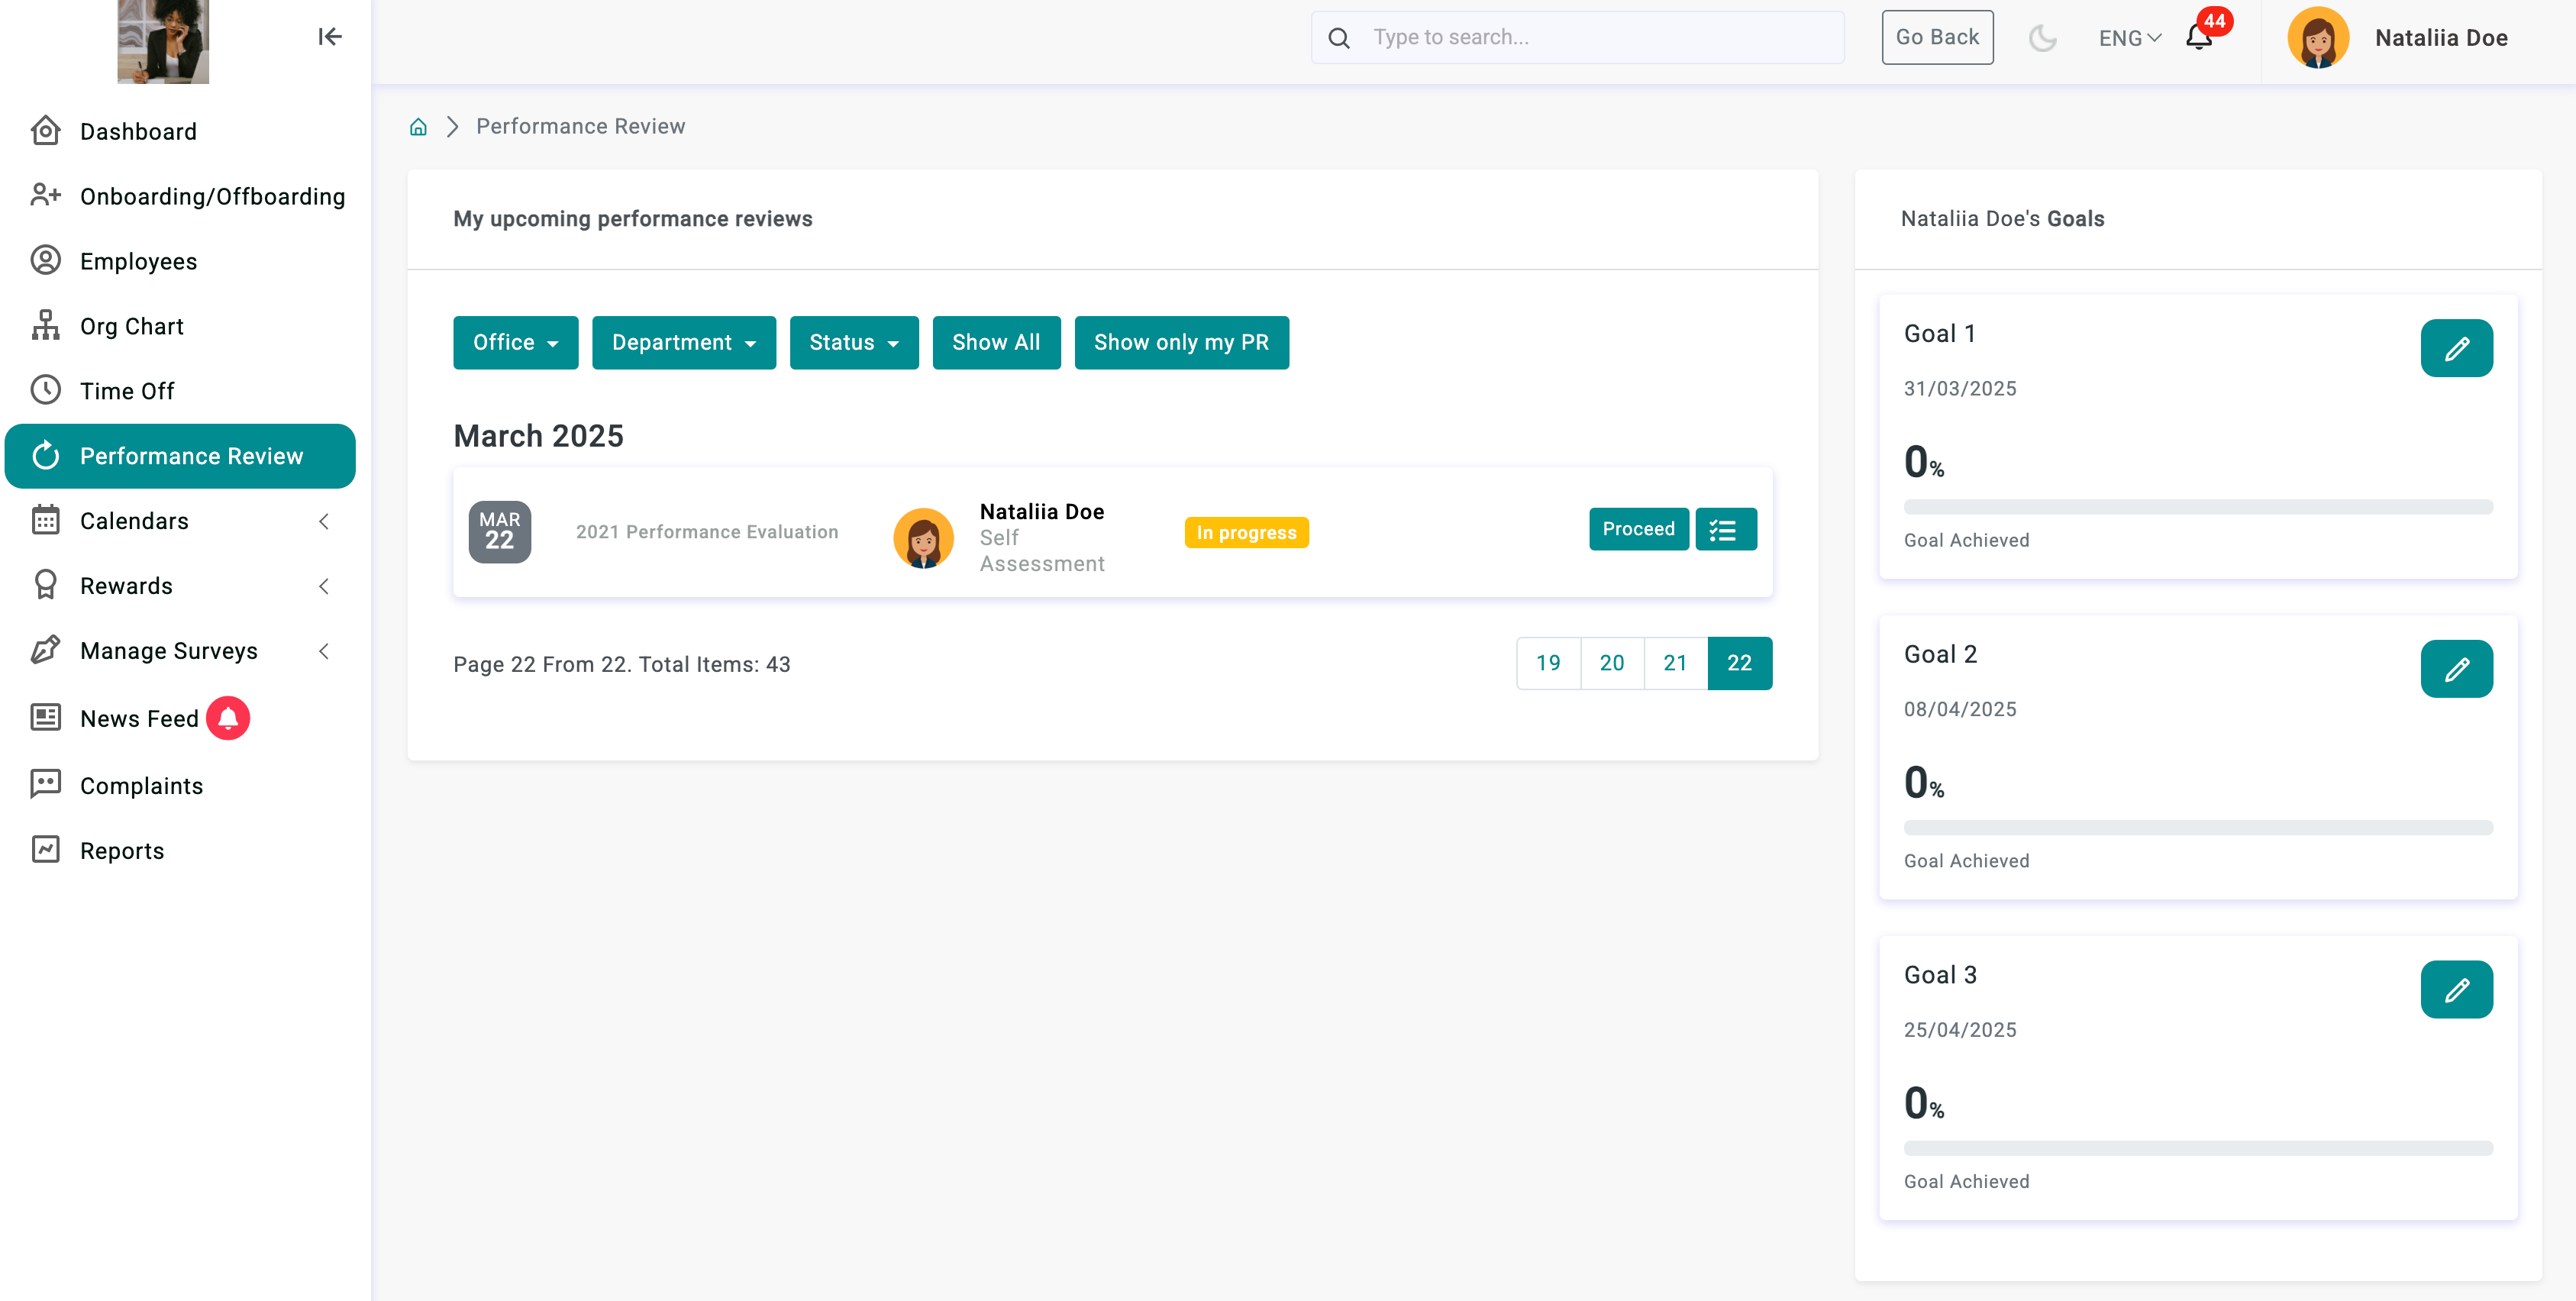The width and height of the screenshot is (2576, 1301).
Task: Click the Complaints chat bubble icon
Action: [x=46, y=784]
